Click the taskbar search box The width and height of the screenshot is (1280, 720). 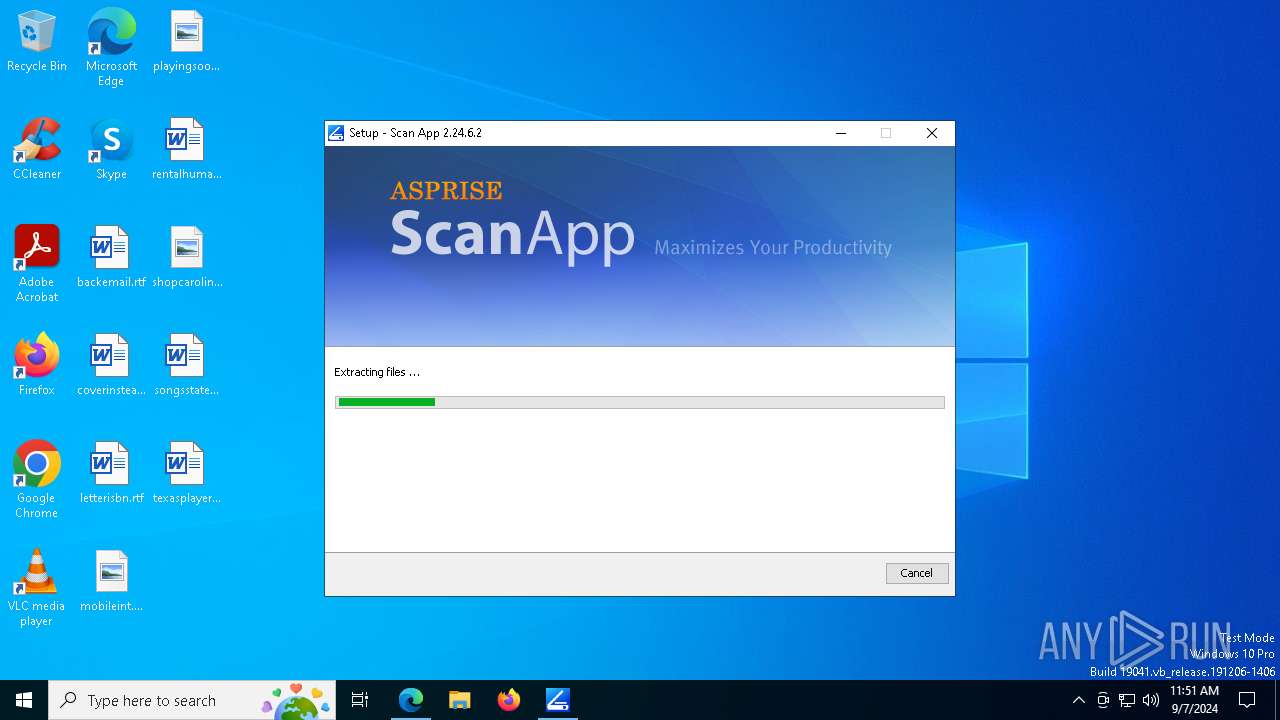coord(192,700)
